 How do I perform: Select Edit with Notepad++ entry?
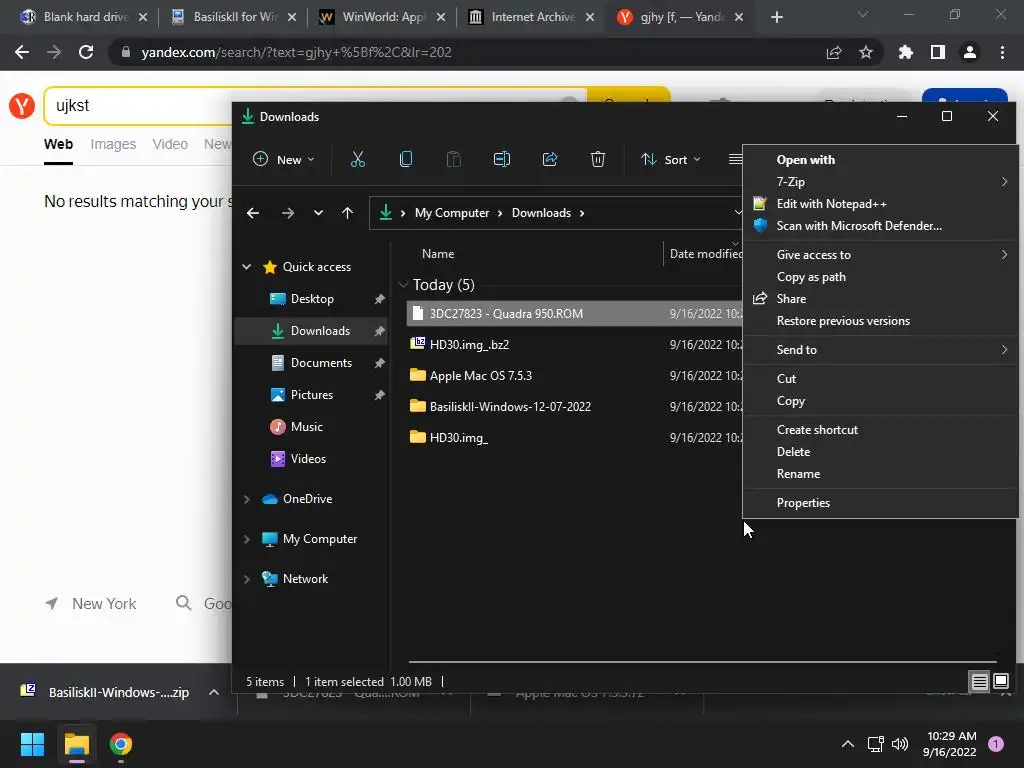[x=880, y=204]
